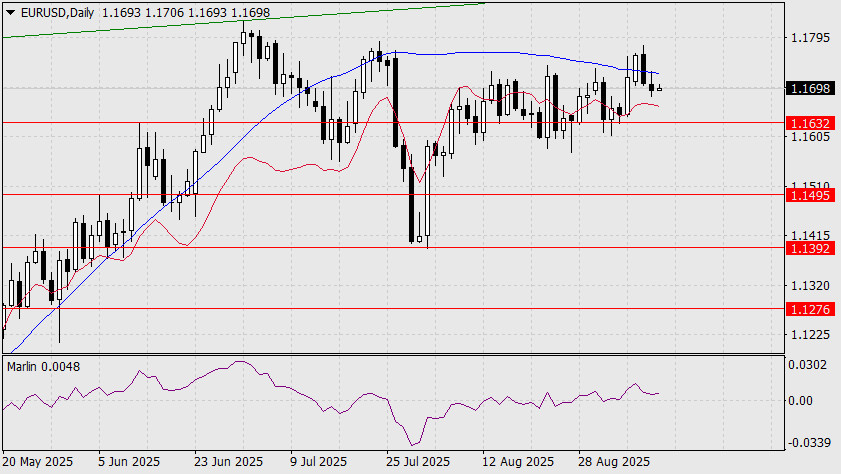Click the 1.1605 price scale value
The height and width of the screenshot is (474, 841).
click(810, 137)
